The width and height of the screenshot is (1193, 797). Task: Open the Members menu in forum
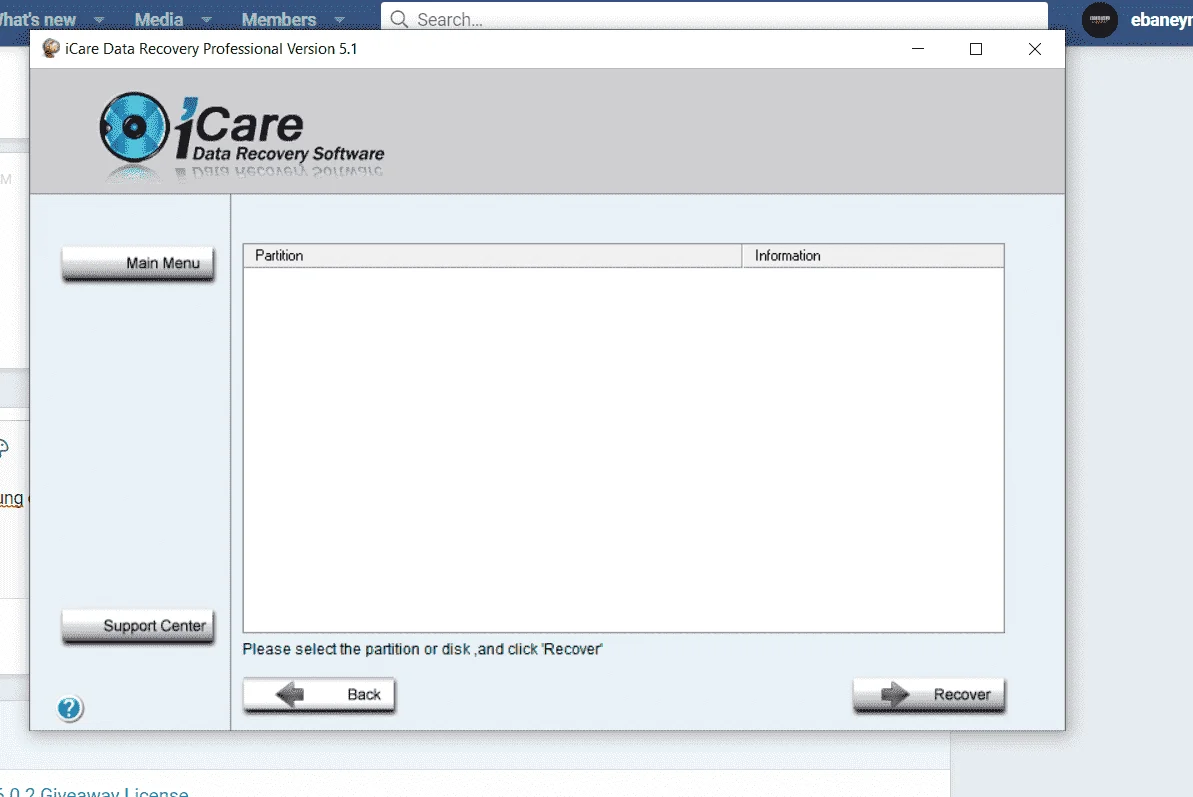point(278,20)
